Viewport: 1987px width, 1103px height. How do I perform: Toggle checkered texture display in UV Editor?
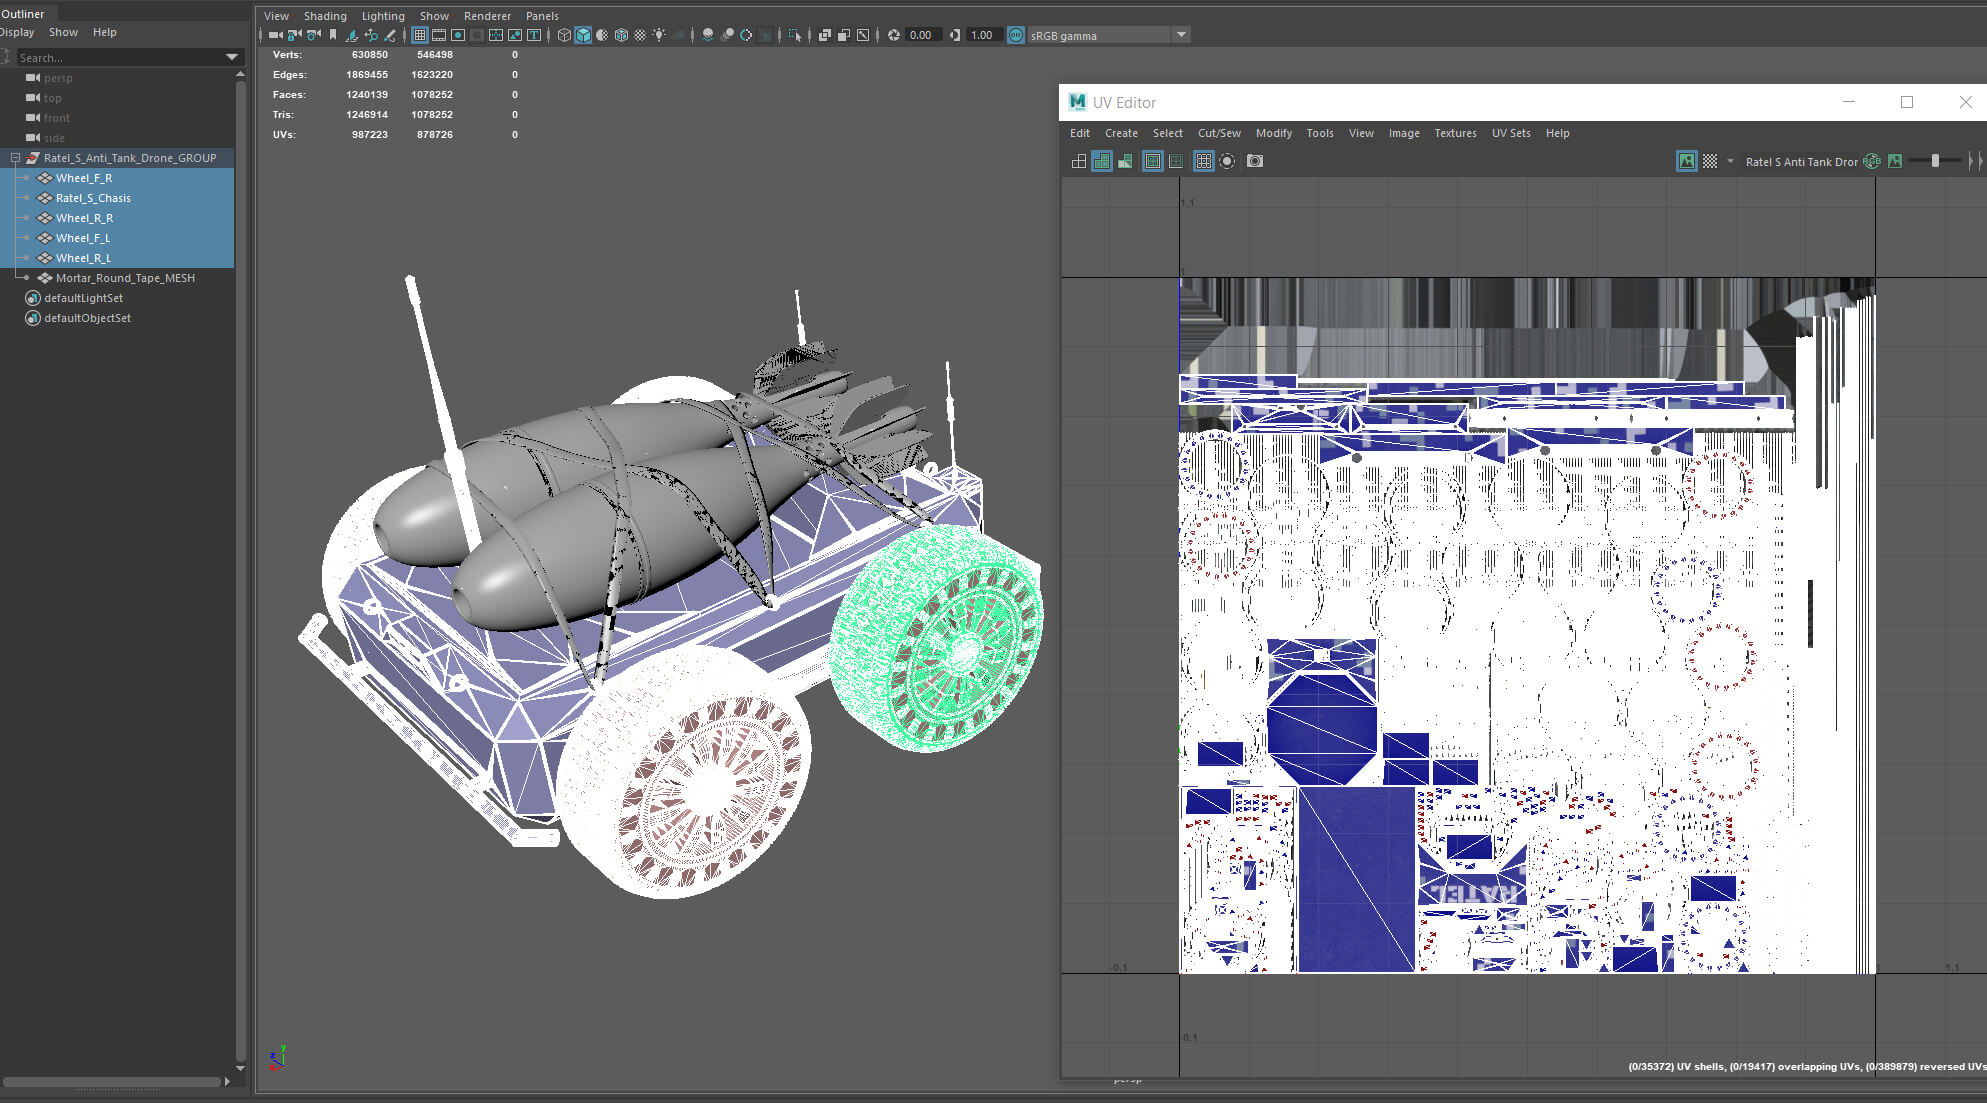pos(1710,161)
